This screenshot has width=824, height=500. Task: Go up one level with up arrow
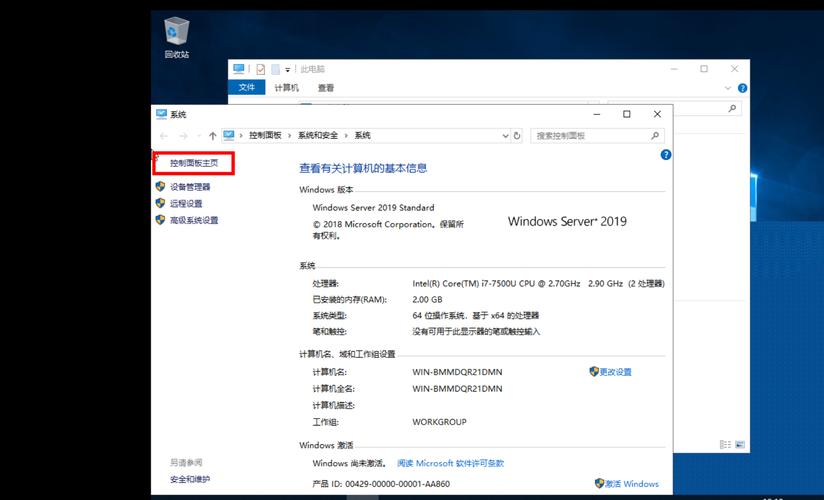(x=212, y=136)
